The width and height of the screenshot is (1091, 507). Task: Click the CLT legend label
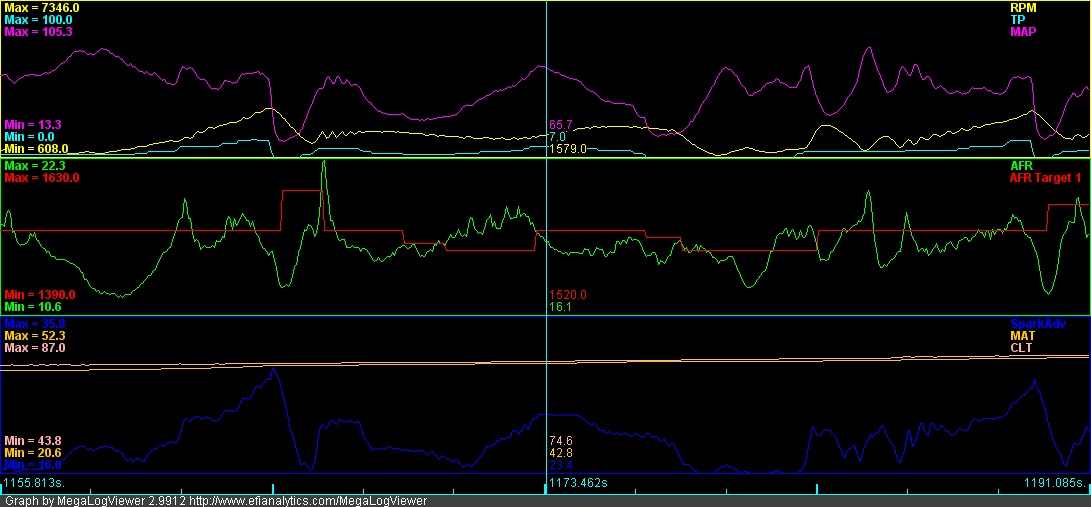coord(1021,348)
